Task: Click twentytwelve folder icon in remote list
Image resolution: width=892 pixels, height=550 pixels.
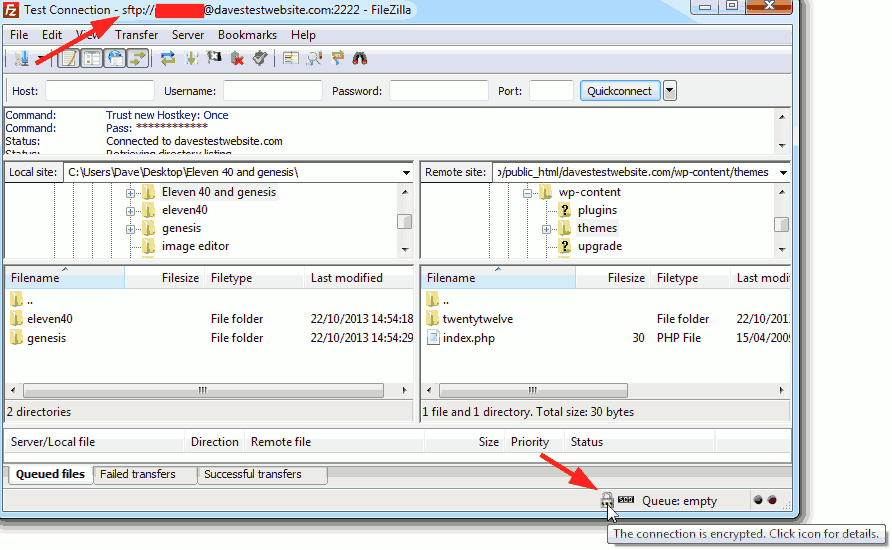Action: 432,319
